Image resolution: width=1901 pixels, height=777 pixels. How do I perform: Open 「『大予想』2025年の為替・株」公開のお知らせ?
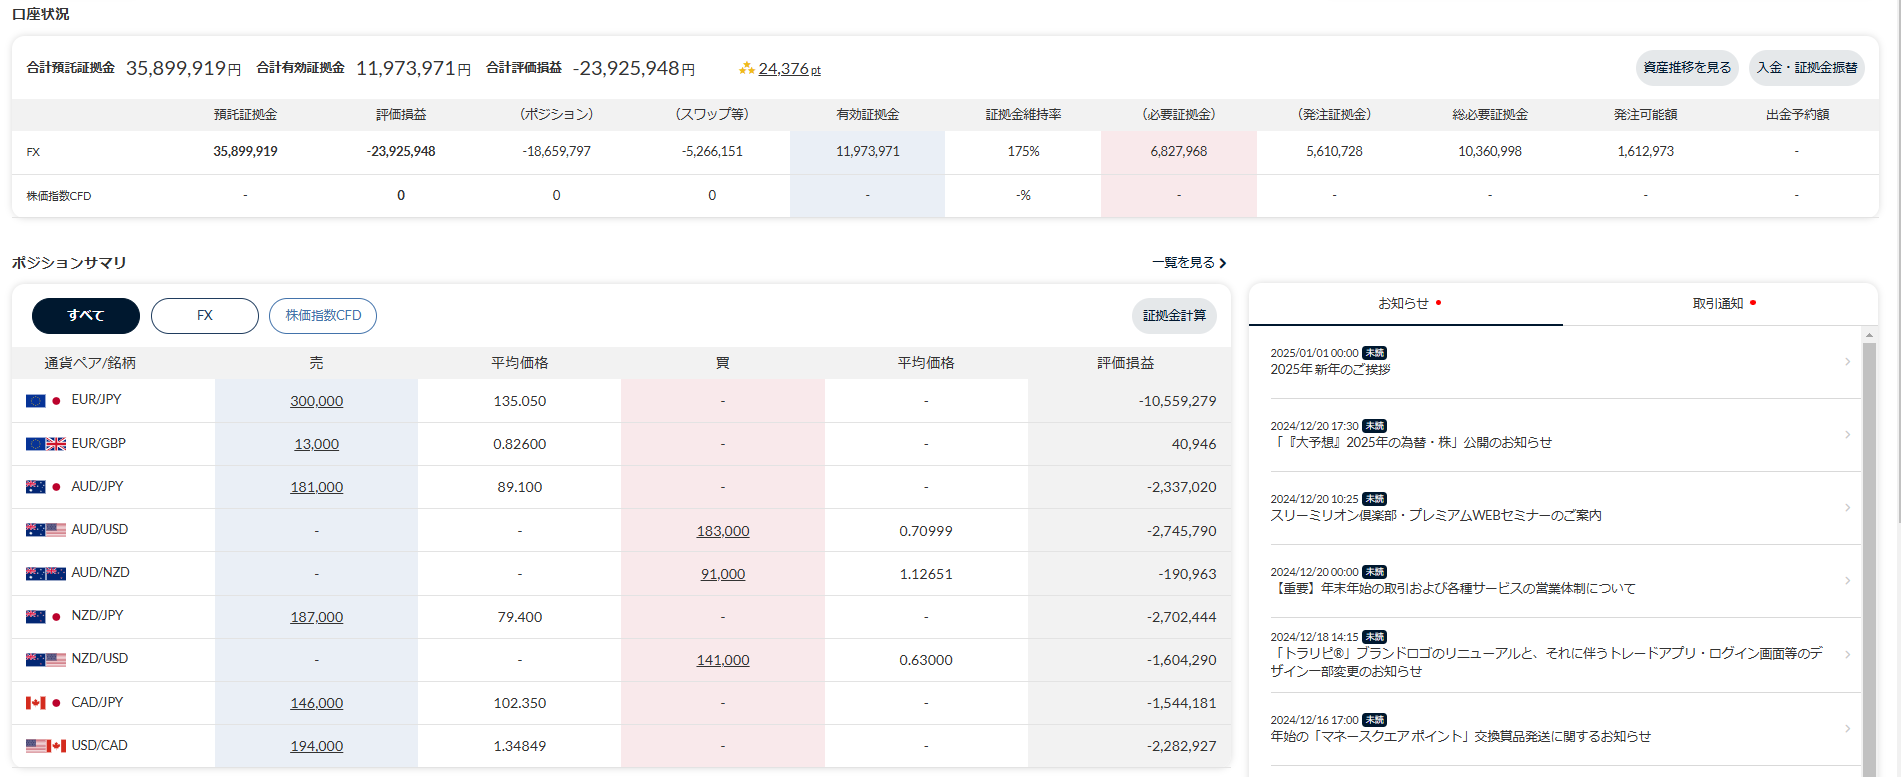(x=1411, y=443)
